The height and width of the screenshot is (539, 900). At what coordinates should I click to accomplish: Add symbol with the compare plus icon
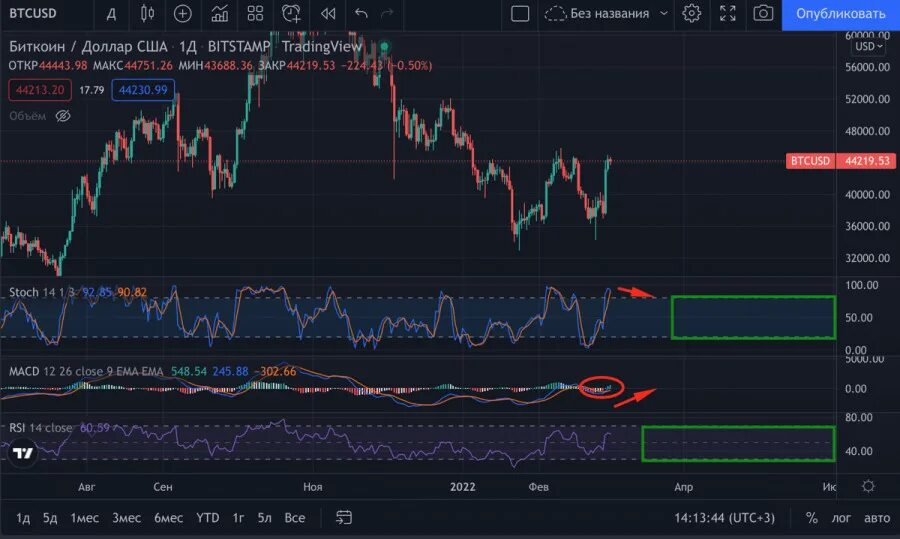pyautogui.click(x=183, y=13)
